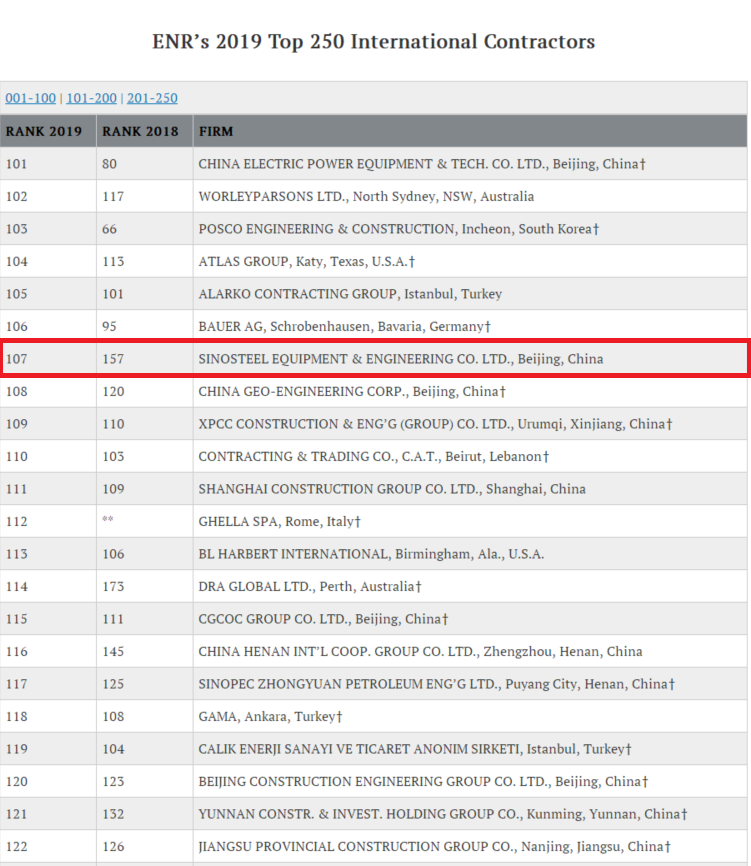Viewport: 751px width, 866px height.
Task: Select Bauer AG, Schrobenhausen entry
Action: coord(345,326)
